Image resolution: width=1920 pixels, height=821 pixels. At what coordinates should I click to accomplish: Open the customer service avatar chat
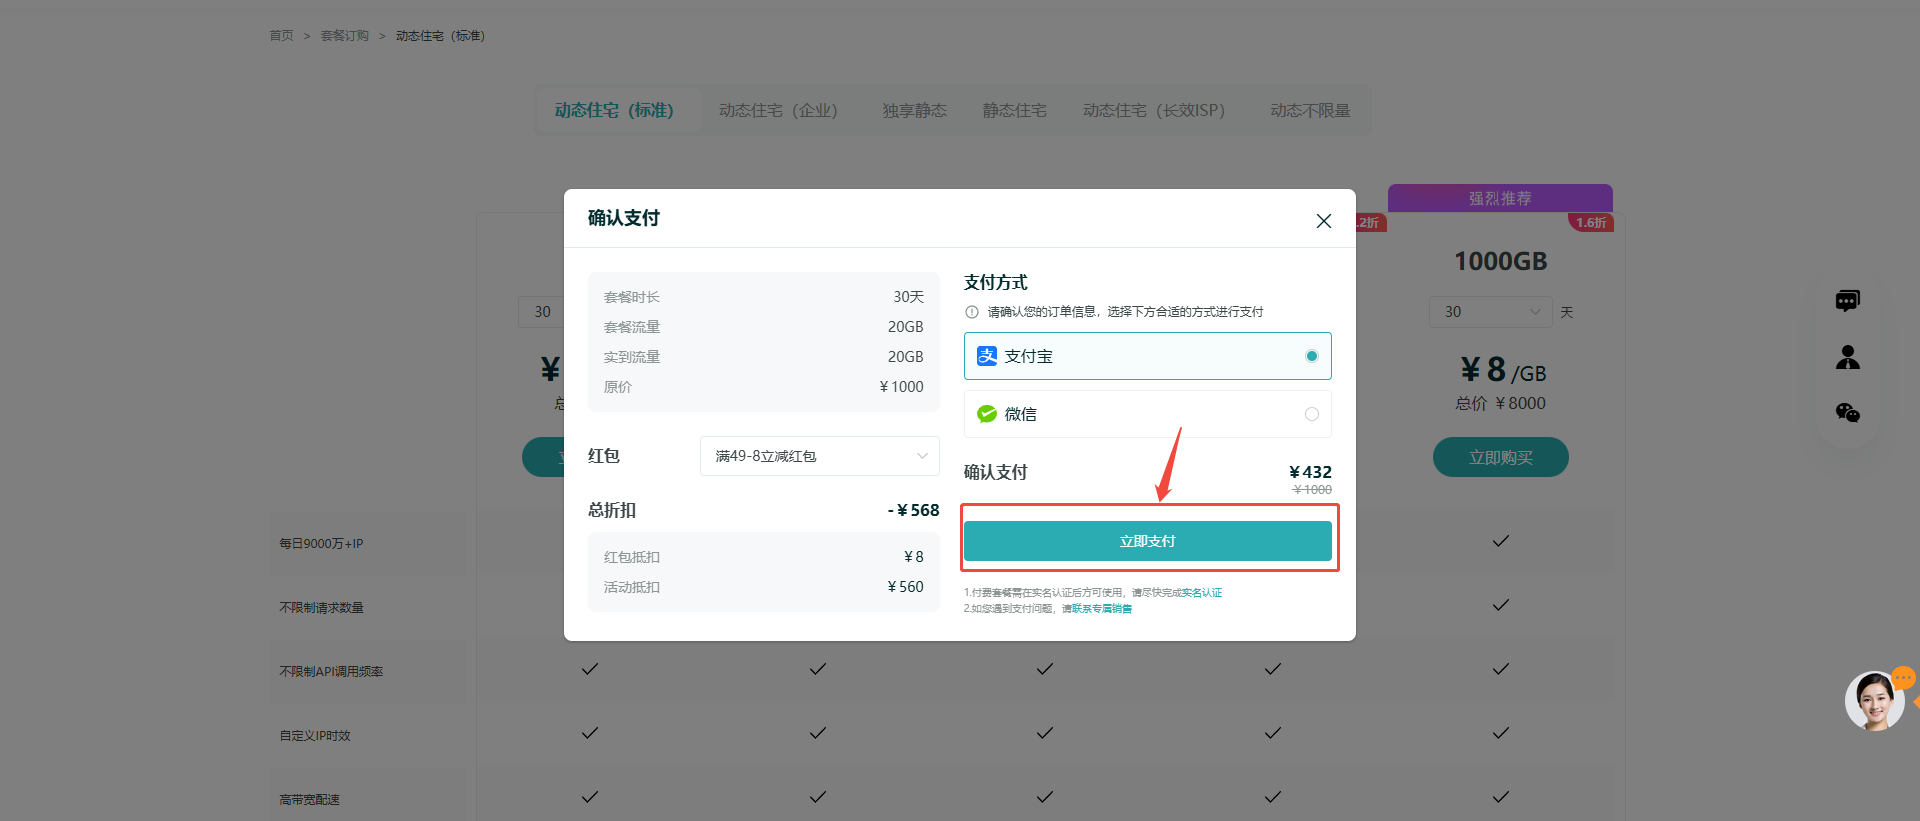[1875, 701]
